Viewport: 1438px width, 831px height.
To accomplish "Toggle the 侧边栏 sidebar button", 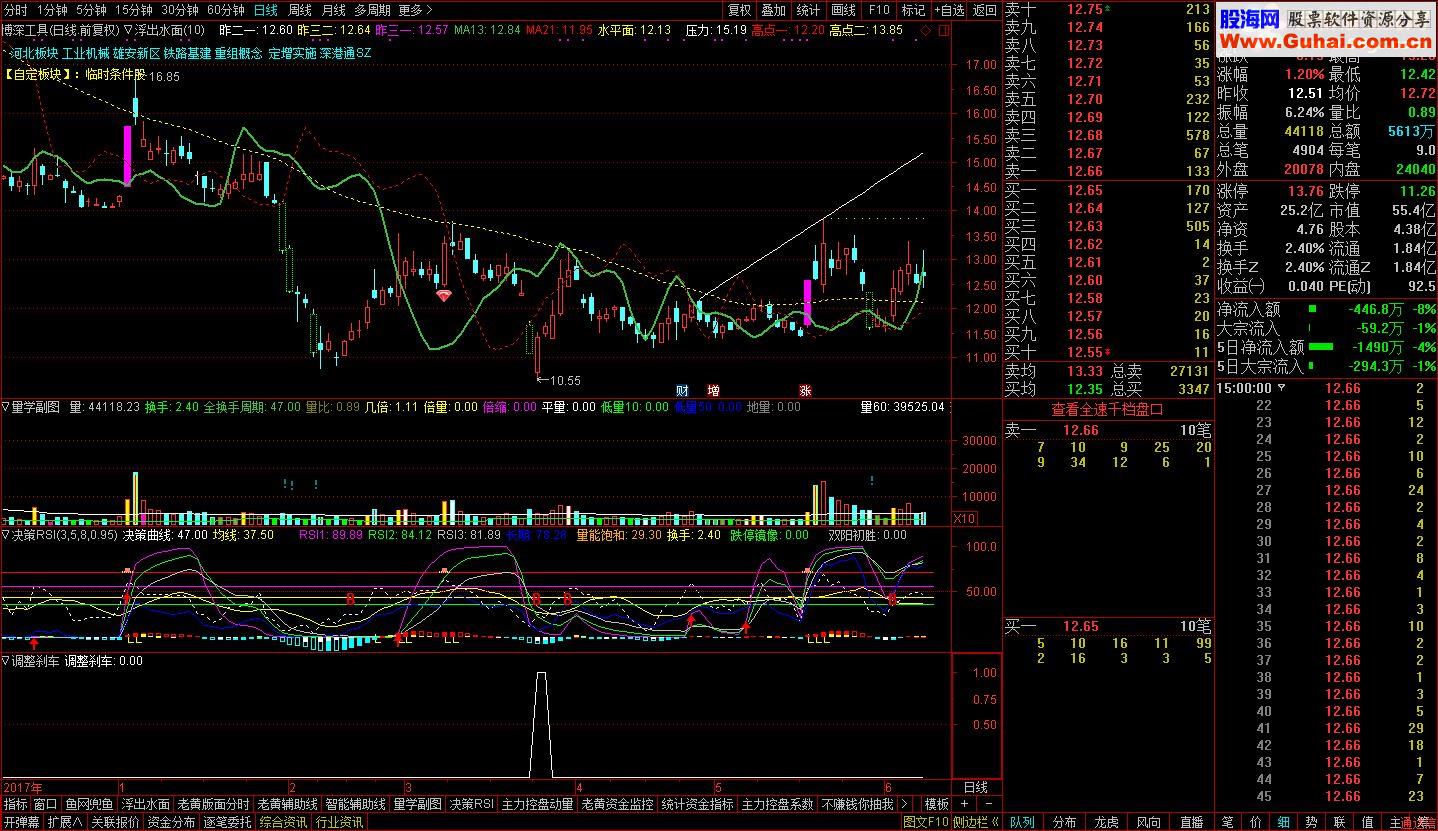I will point(976,822).
